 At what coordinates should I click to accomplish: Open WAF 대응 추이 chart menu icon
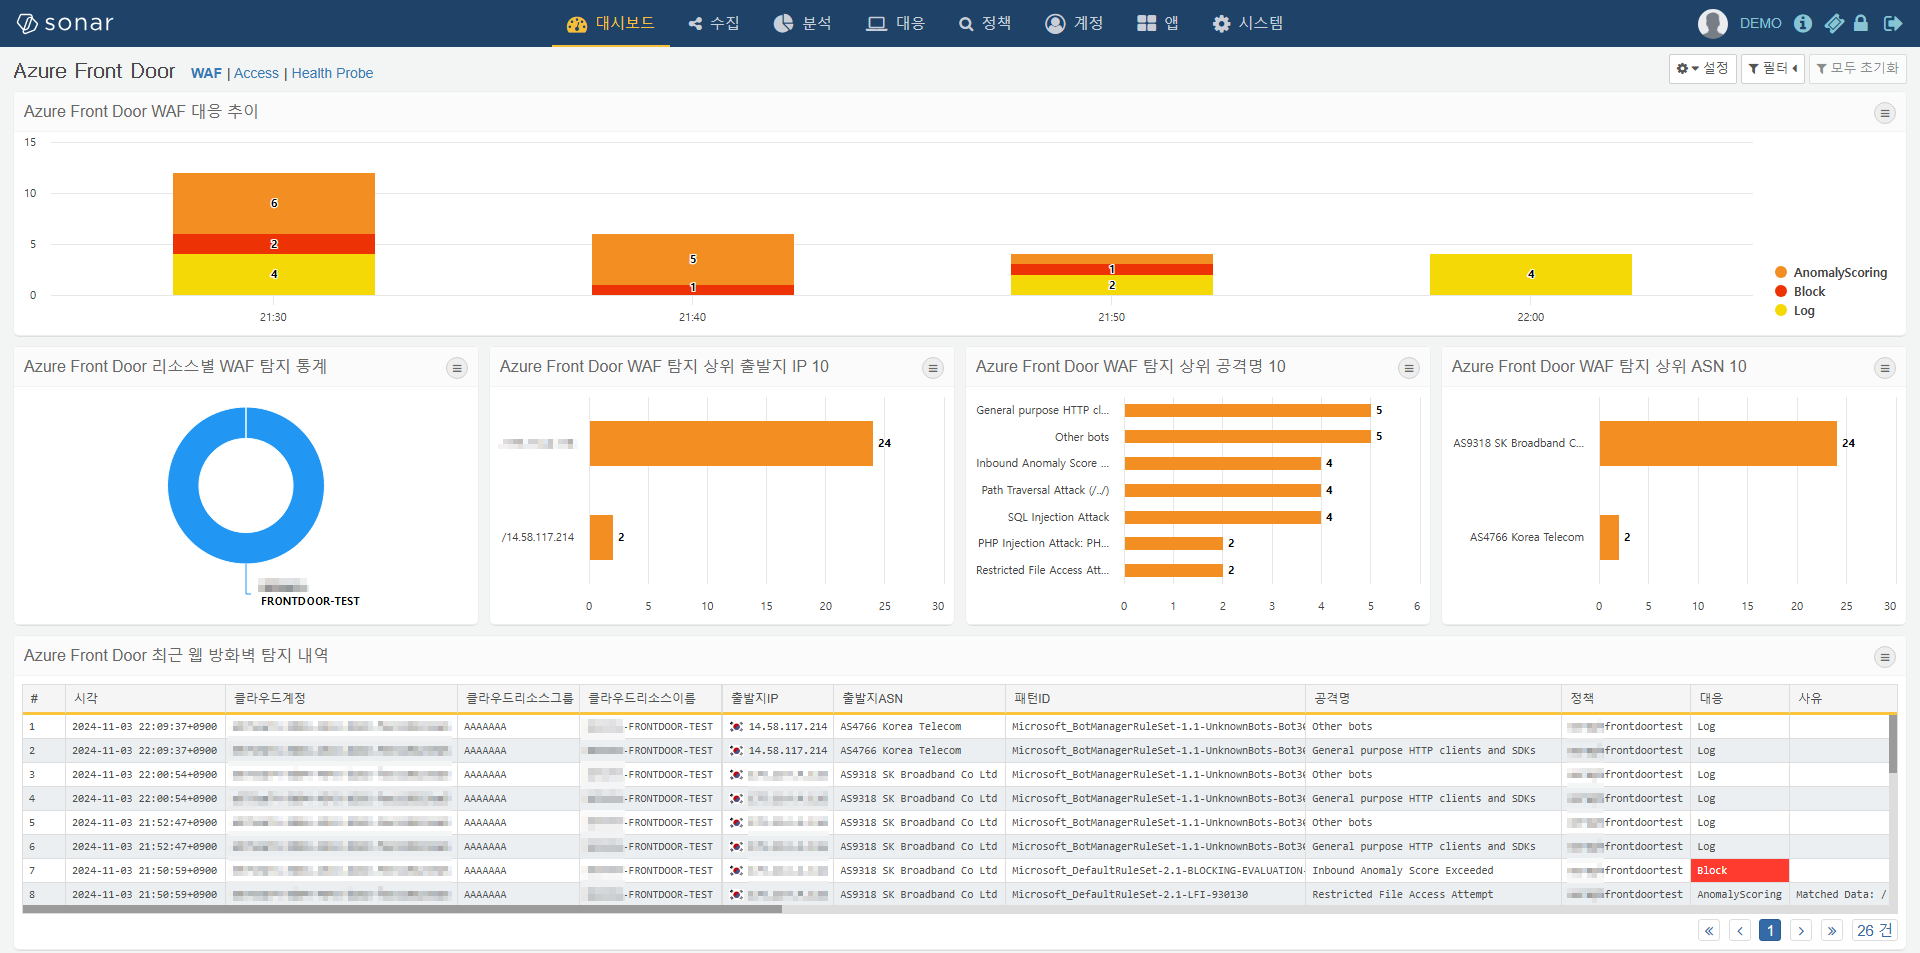coord(1885,113)
